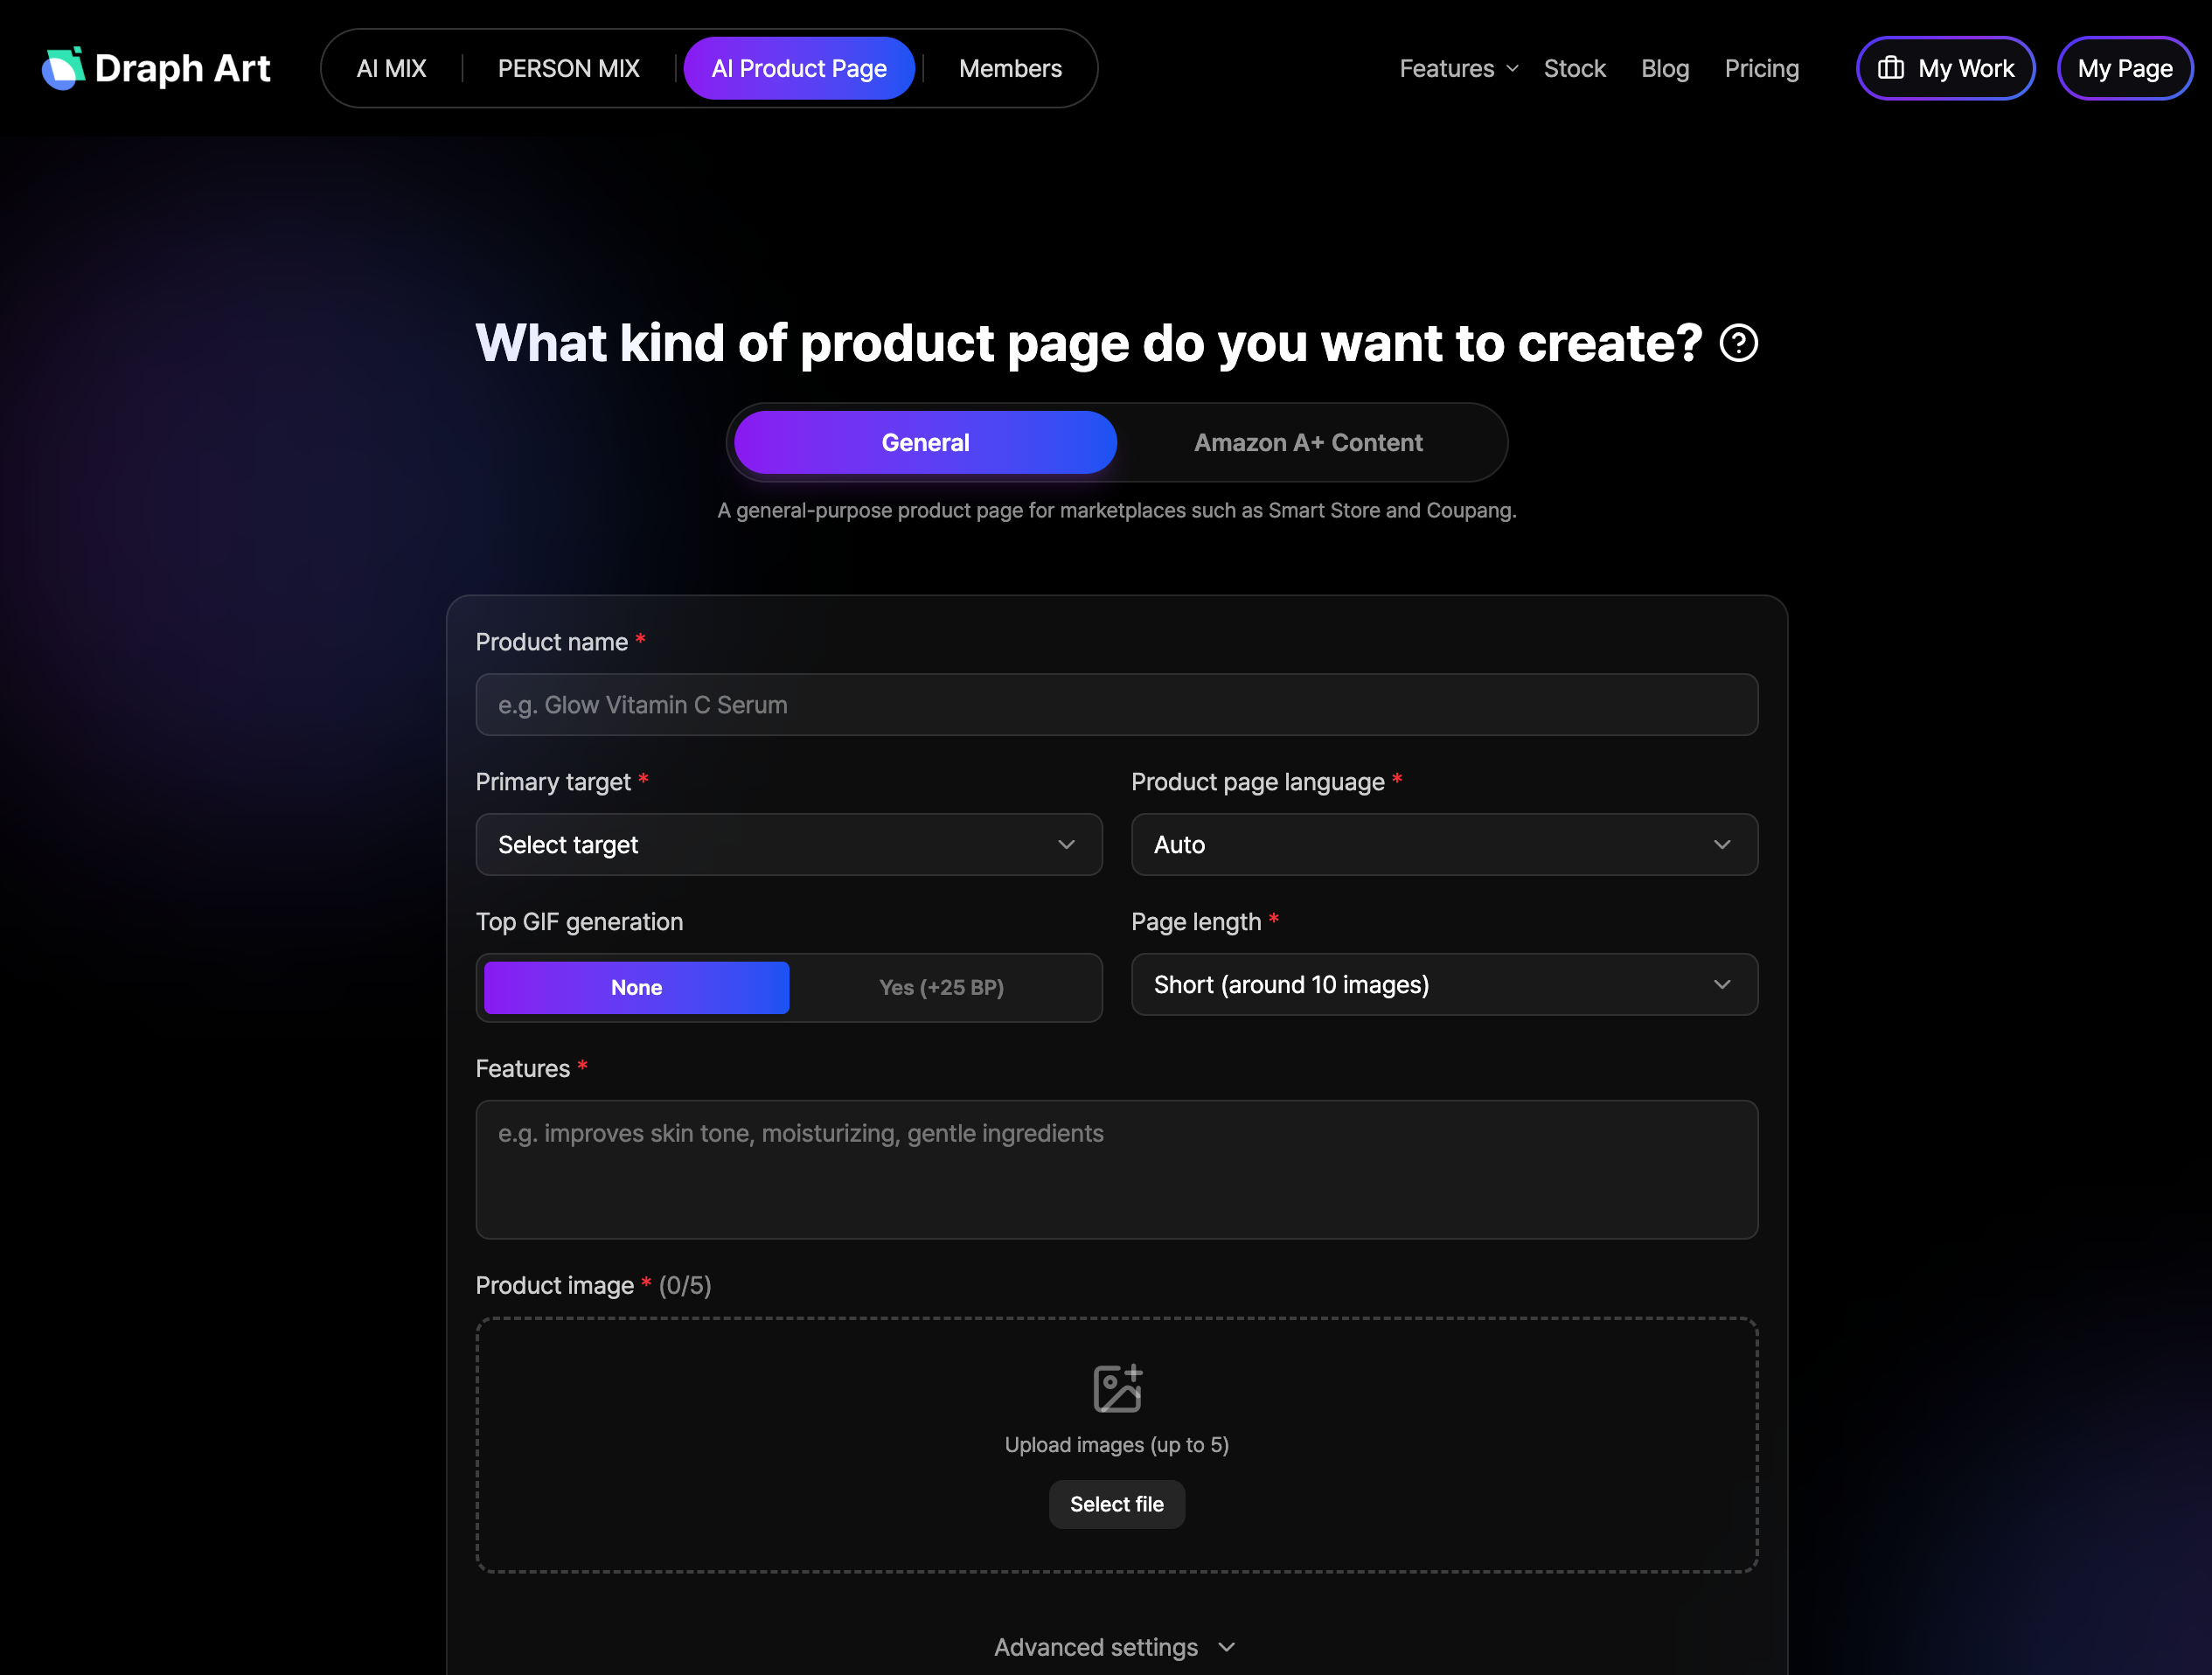This screenshot has width=2212, height=1675.
Task: Switch to the AI MIX tab
Action: 391,68
